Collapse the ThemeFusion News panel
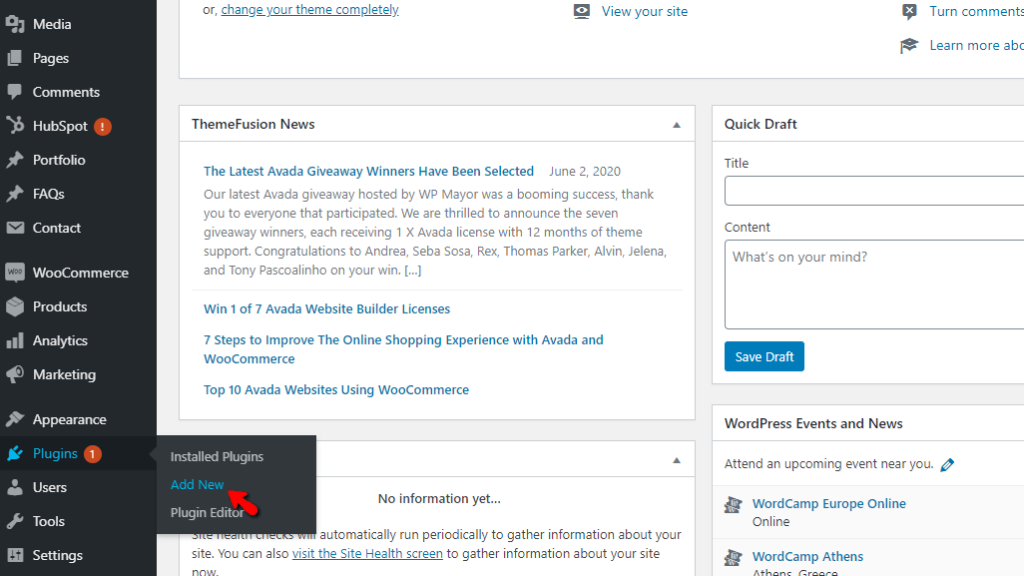This screenshot has width=1024, height=576. [x=677, y=125]
